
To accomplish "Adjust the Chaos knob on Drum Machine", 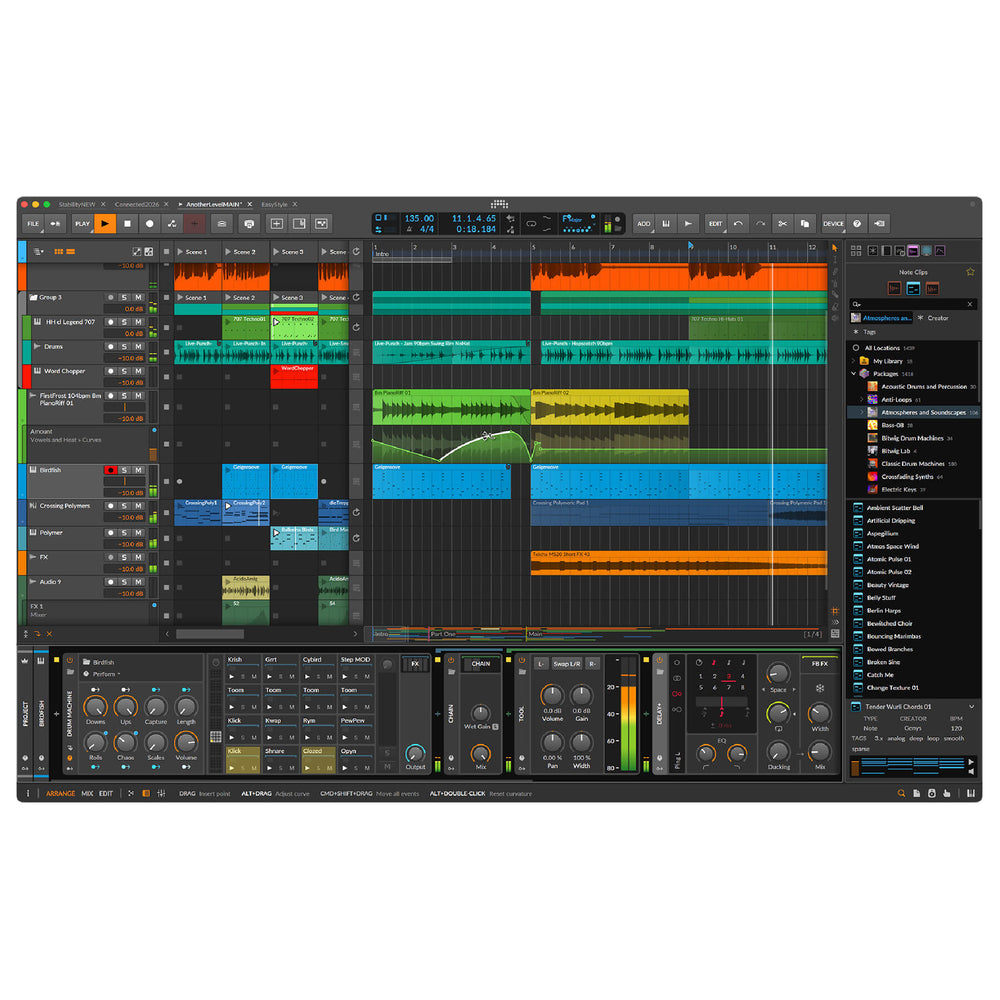I will pyautogui.click(x=125, y=742).
